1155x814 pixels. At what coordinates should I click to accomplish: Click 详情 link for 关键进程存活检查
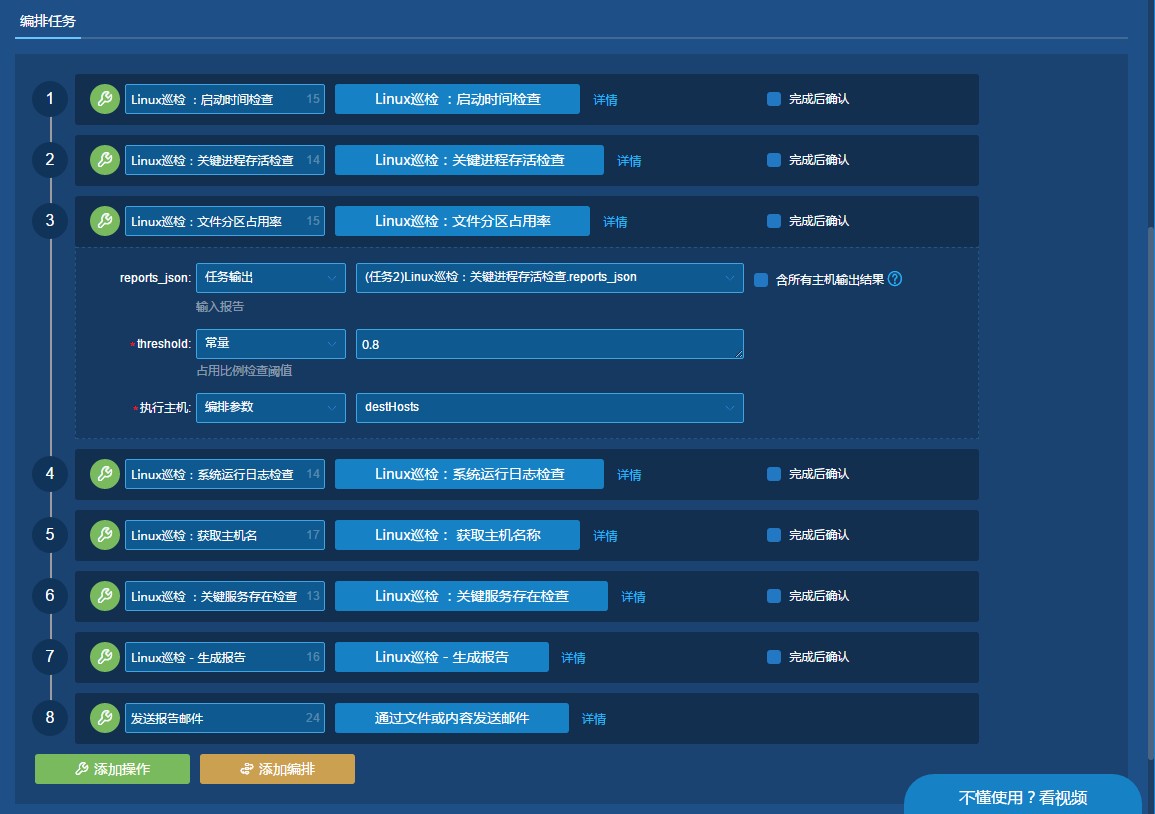point(629,161)
